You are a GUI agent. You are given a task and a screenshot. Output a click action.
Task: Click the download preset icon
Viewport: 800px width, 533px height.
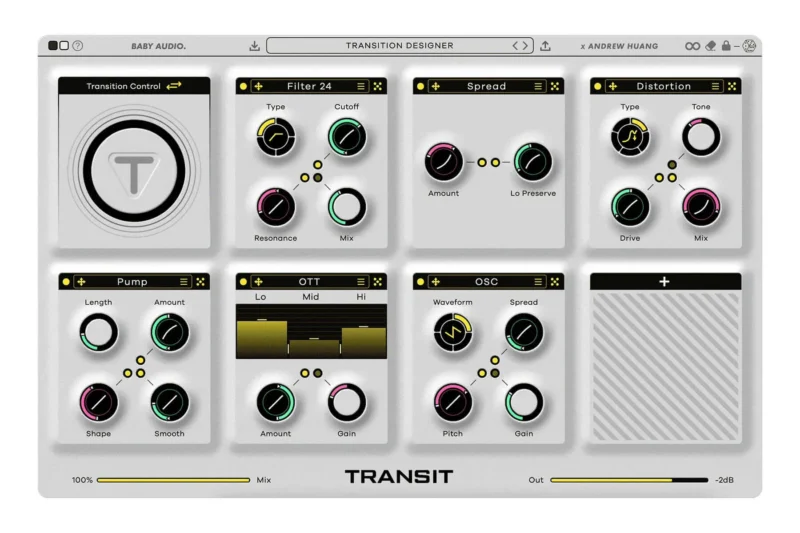point(255,46)
